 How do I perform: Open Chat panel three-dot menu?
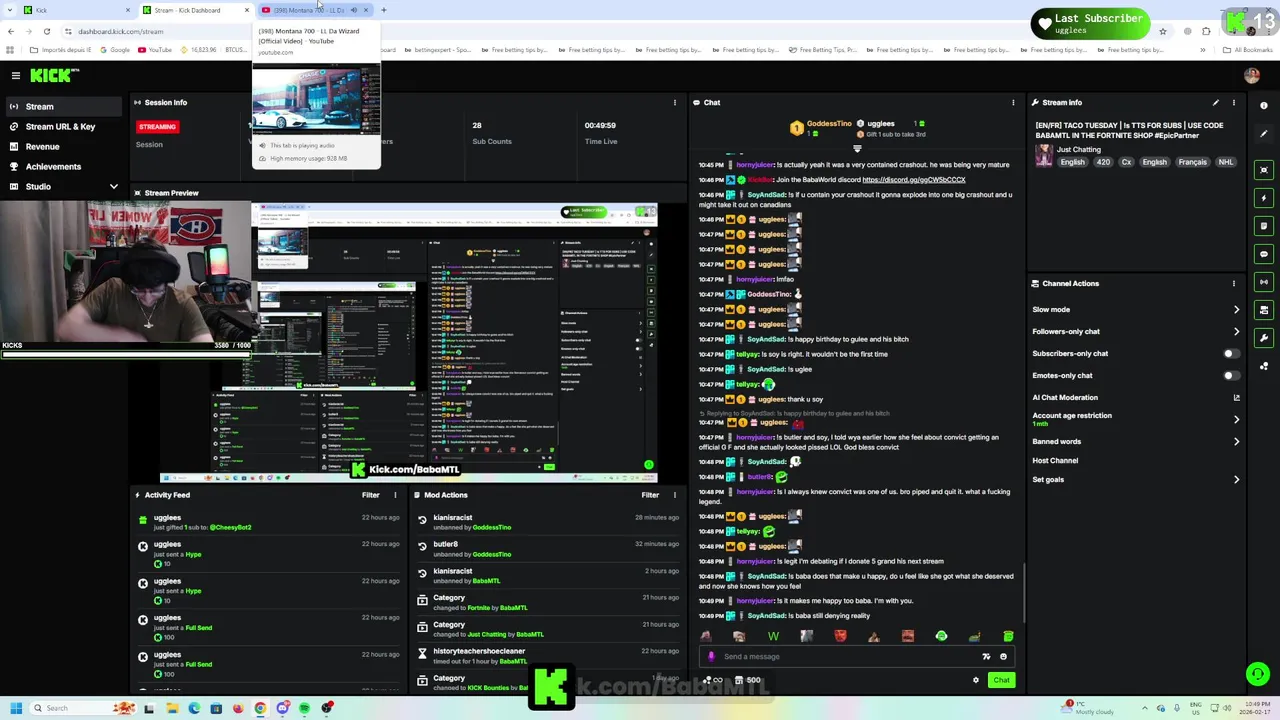pyautogui.click(x=1013, y=102)
